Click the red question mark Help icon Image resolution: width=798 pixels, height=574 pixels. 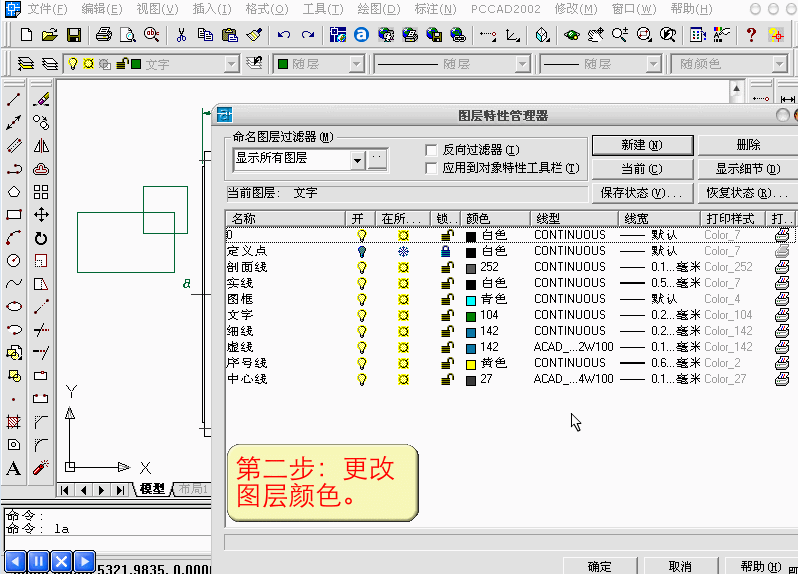click(x=751, y=35)
